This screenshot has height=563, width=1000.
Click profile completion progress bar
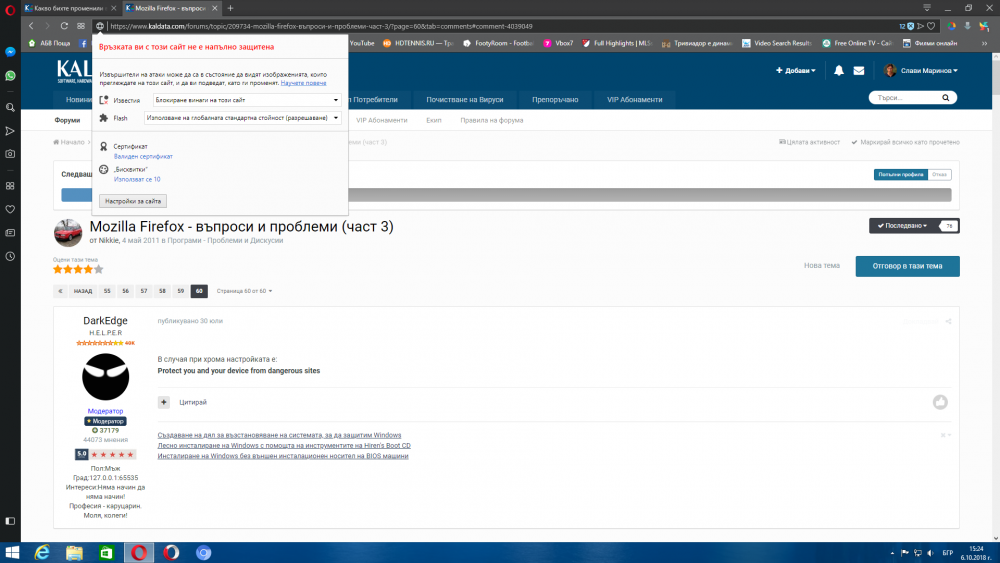506,195
